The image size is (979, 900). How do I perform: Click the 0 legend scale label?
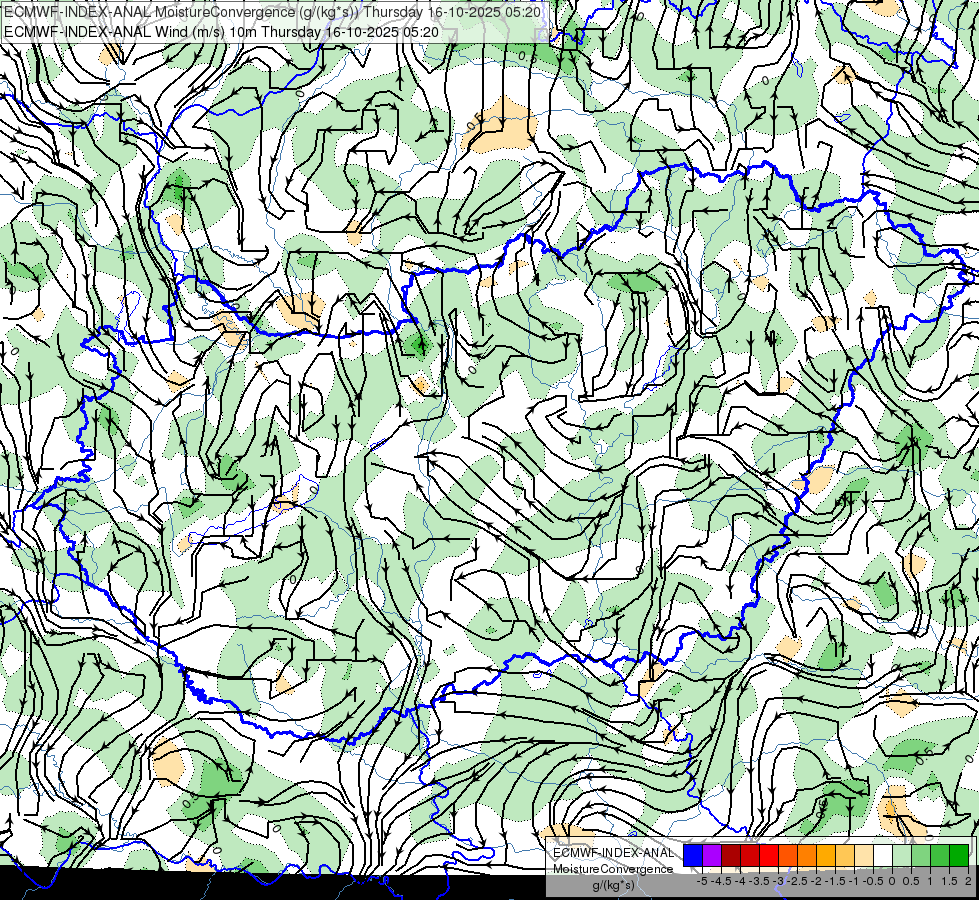(892, 881)
